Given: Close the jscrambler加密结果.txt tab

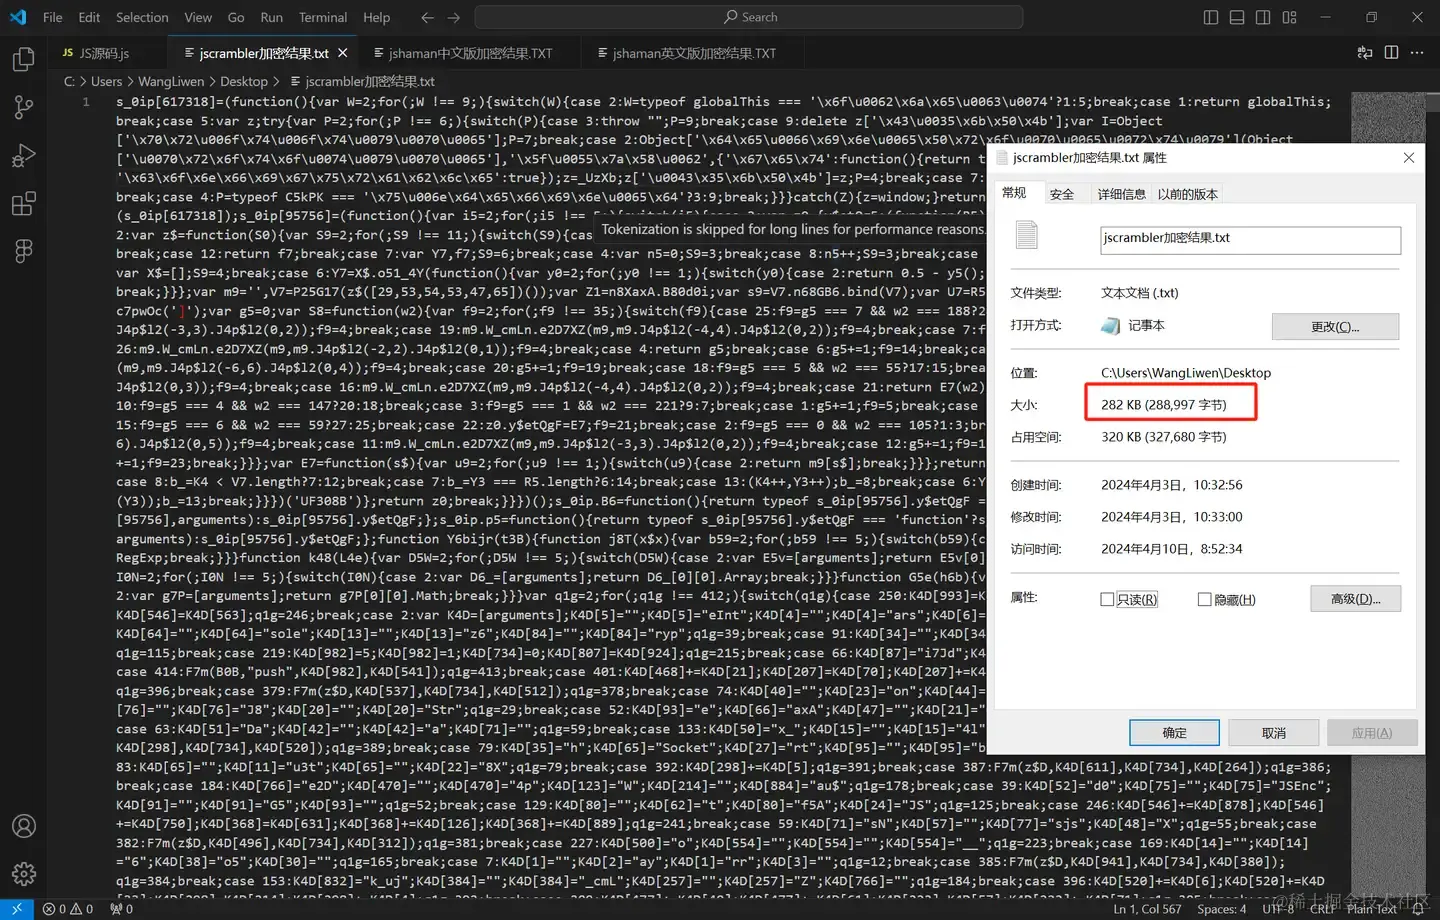Looking at the screenshot, I should click(343, 53).
